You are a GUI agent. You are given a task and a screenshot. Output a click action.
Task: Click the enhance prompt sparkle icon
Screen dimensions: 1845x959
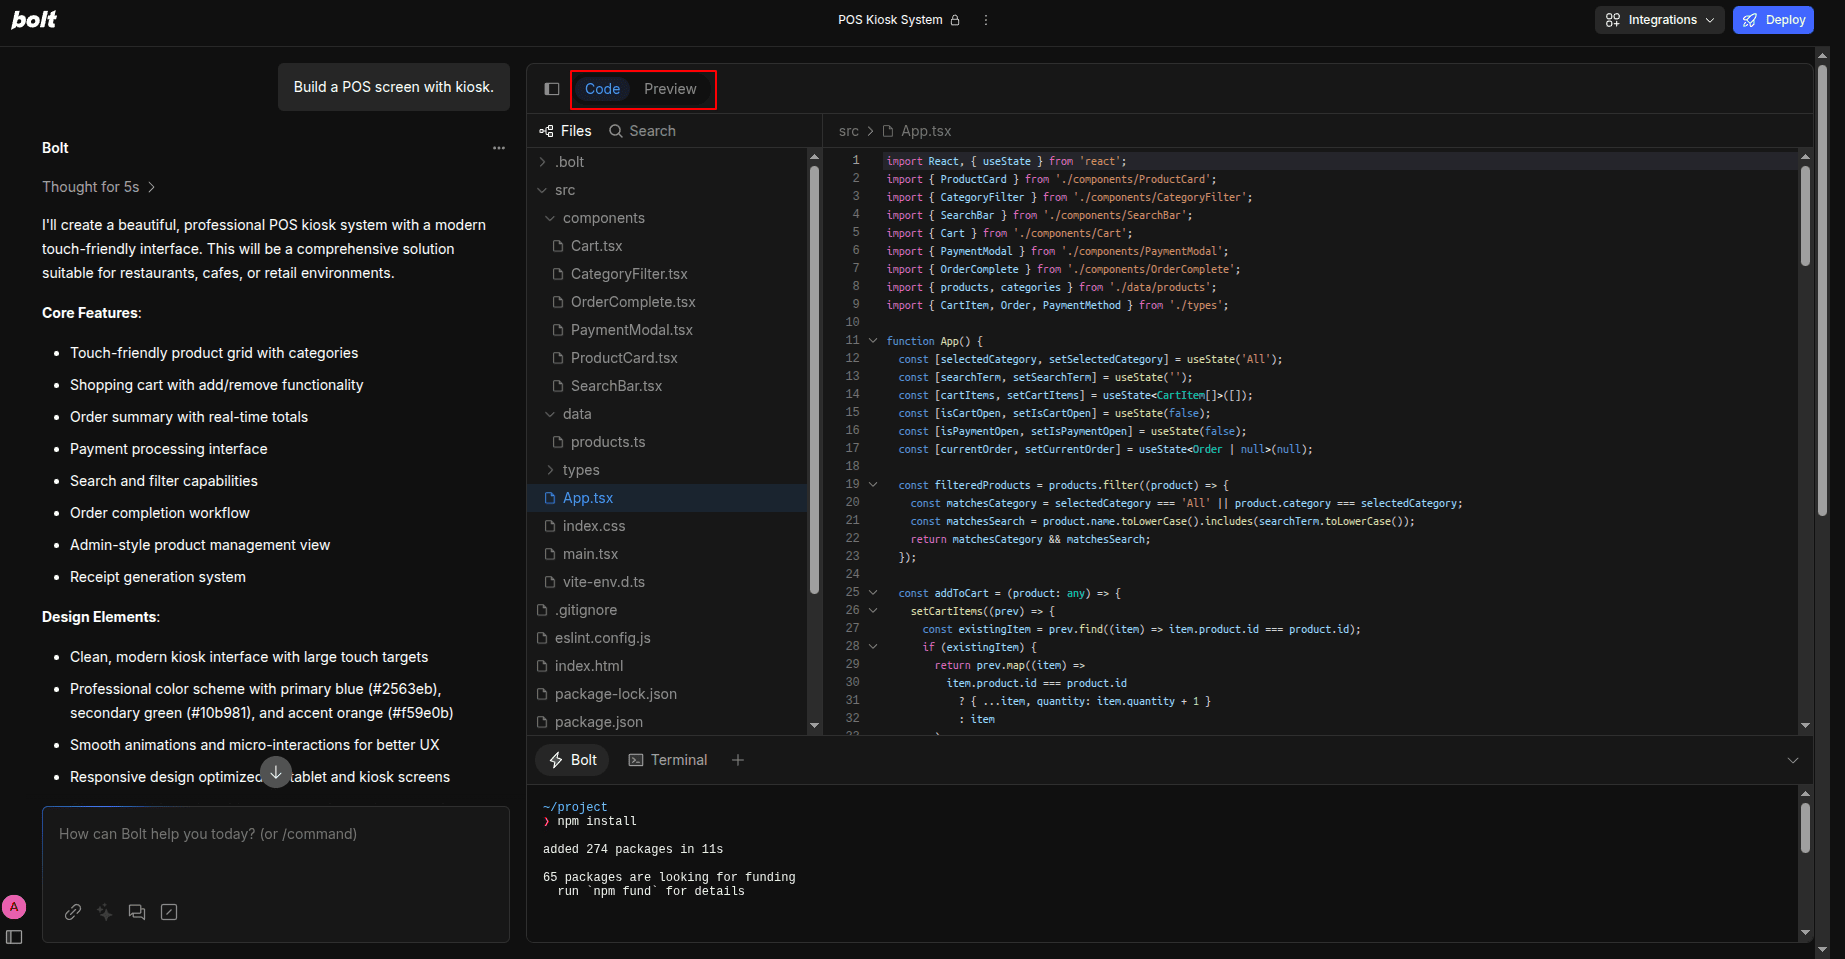click(x=105, y=912)
